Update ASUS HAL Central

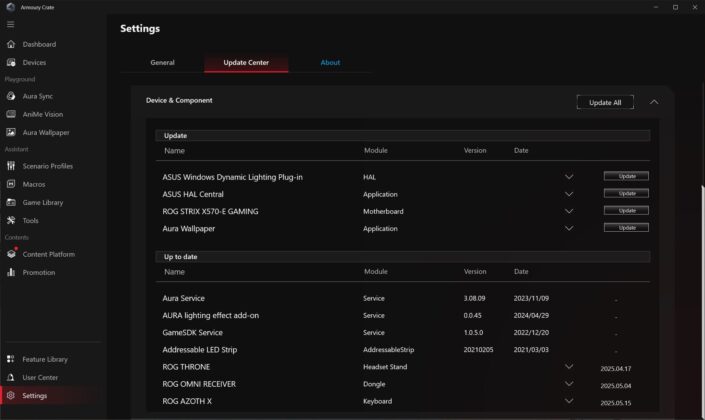(626, 193)
